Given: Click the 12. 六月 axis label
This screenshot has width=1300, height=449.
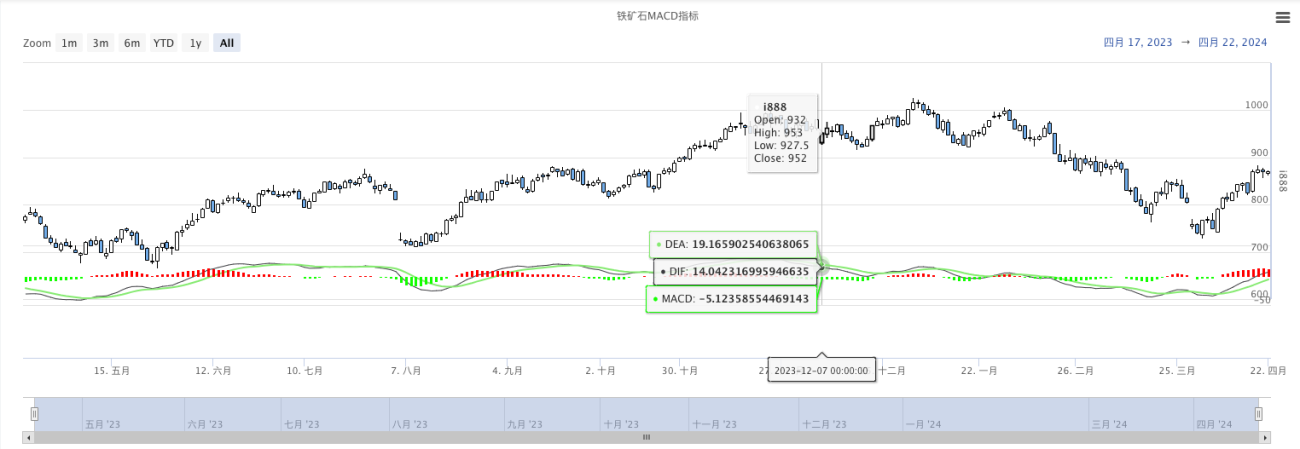Looking at the screenshot, I should click(214, 370).
